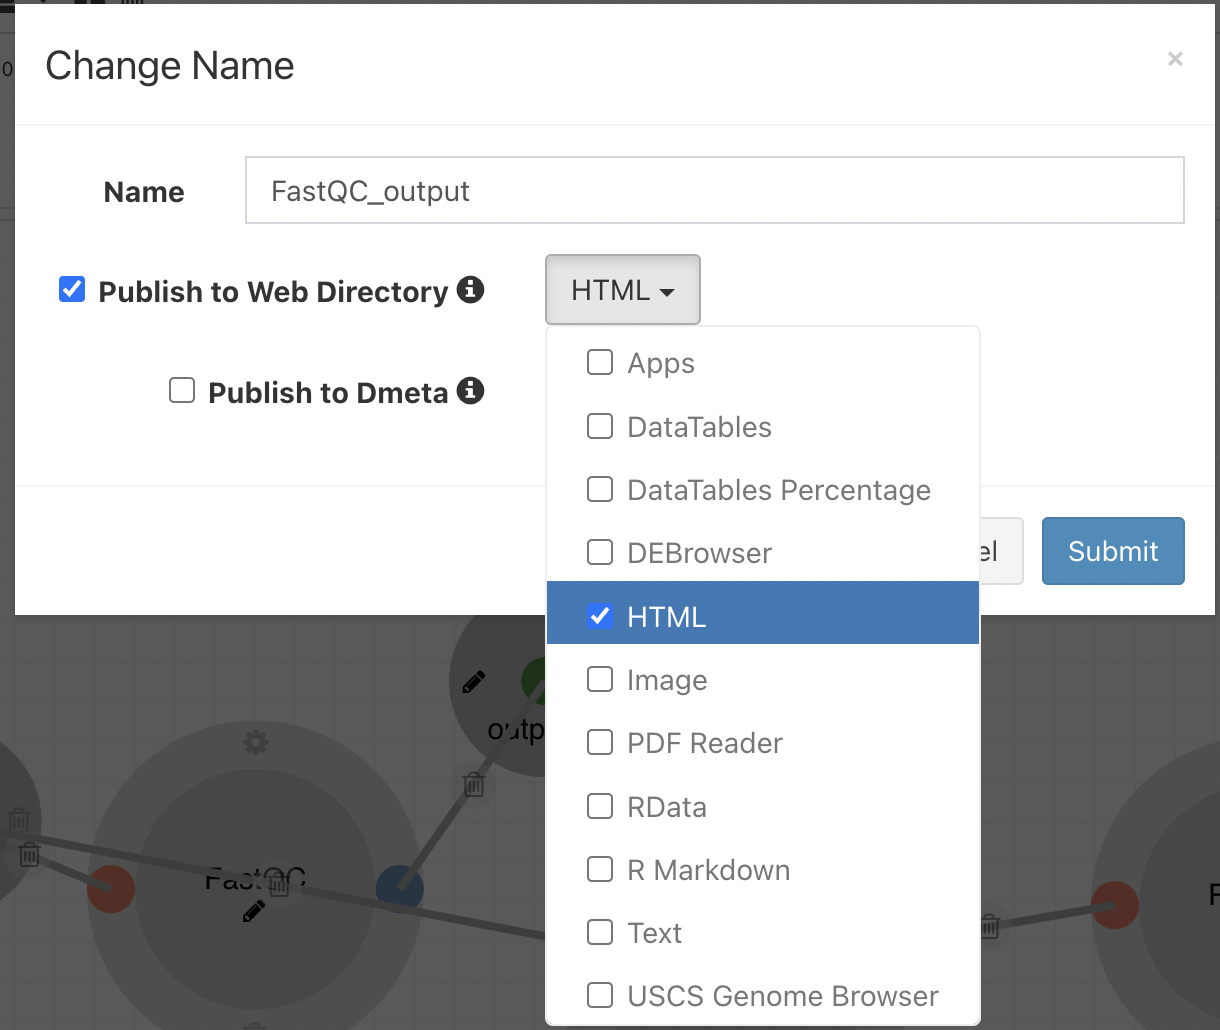The image size is (1220, 1030).
Task: Close the Change Name dialog with the X
Action: click(1175, 59)
